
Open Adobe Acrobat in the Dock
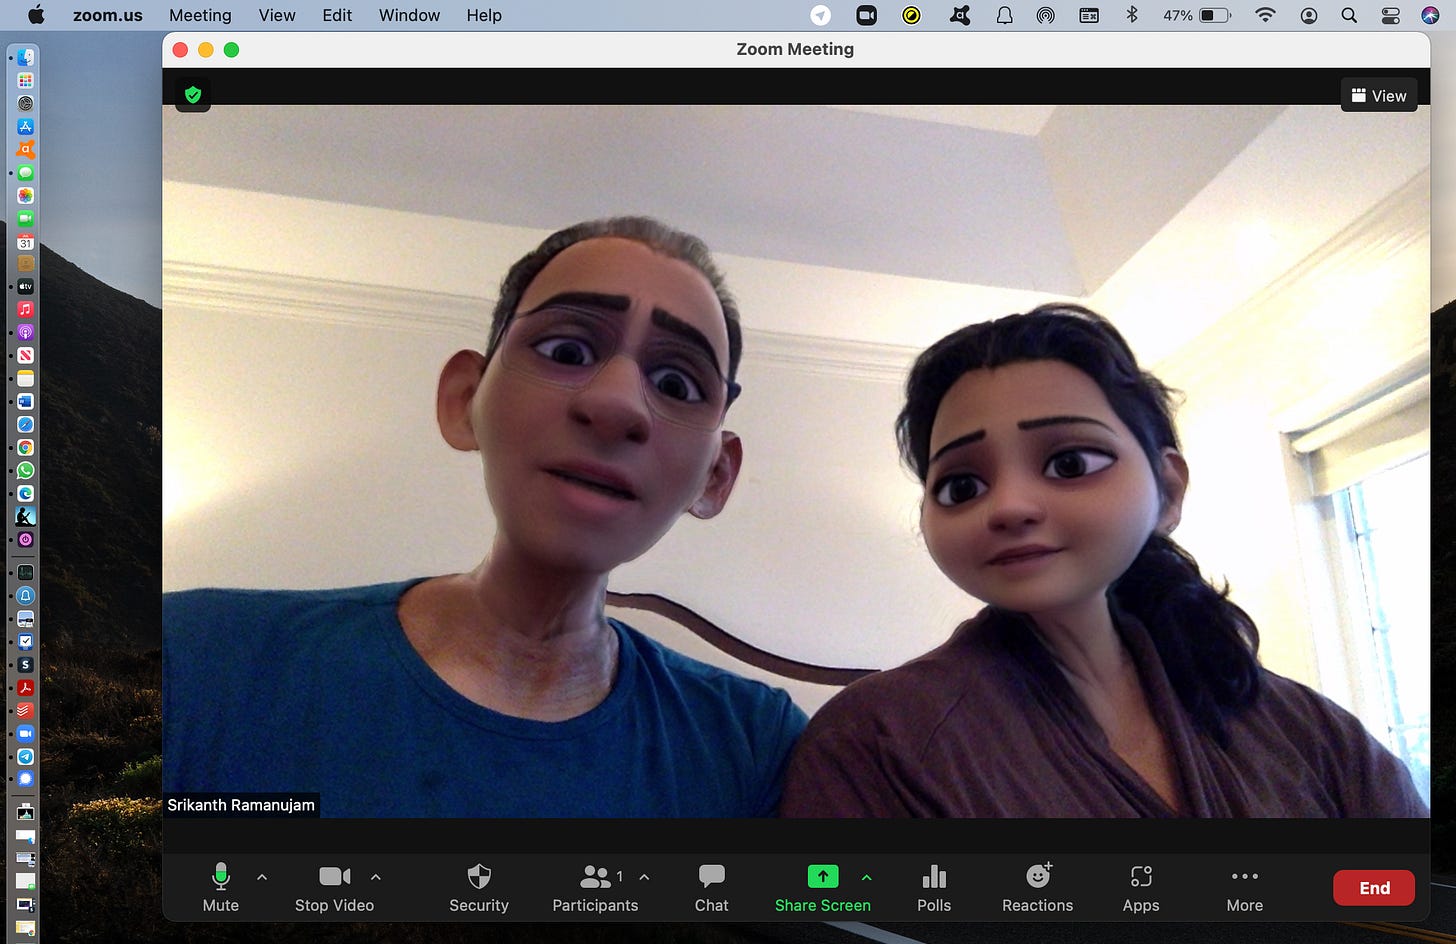pyautogui.click(x=26, y=688)
